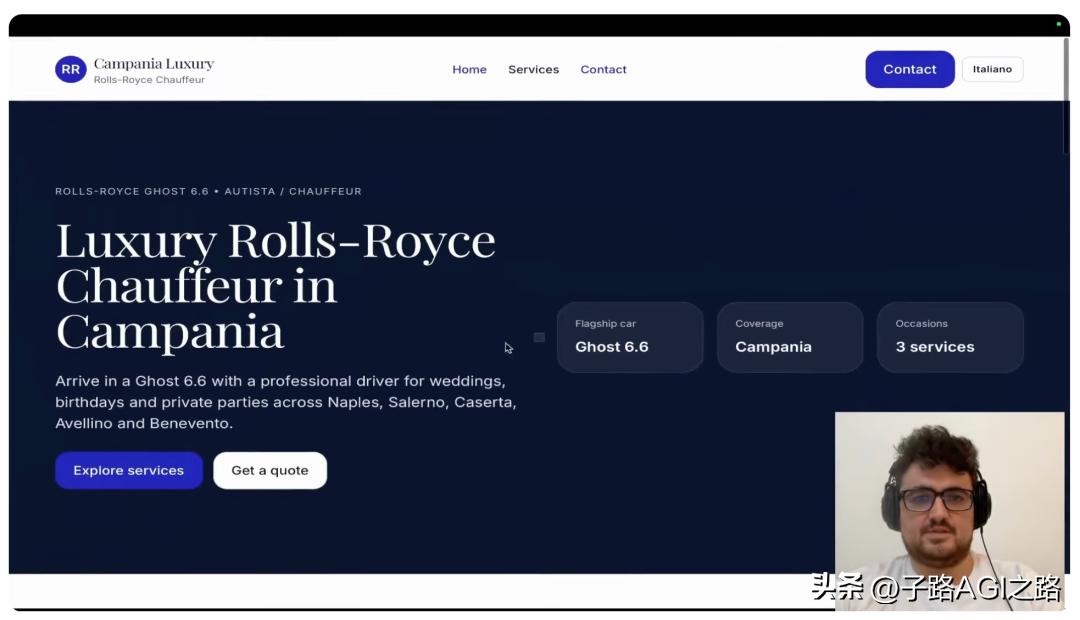This screenshot has width=1080, height=620.
Task: Click the Campania Luxury brand name
Action: [153, 64]
